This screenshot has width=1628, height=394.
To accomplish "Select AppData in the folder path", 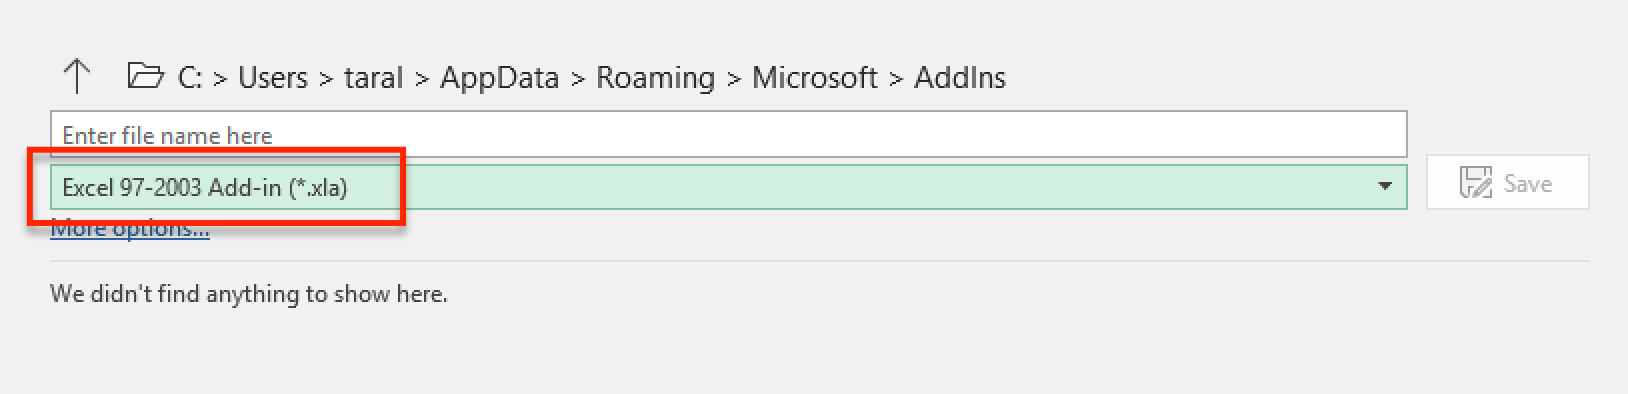I will 499,78.
